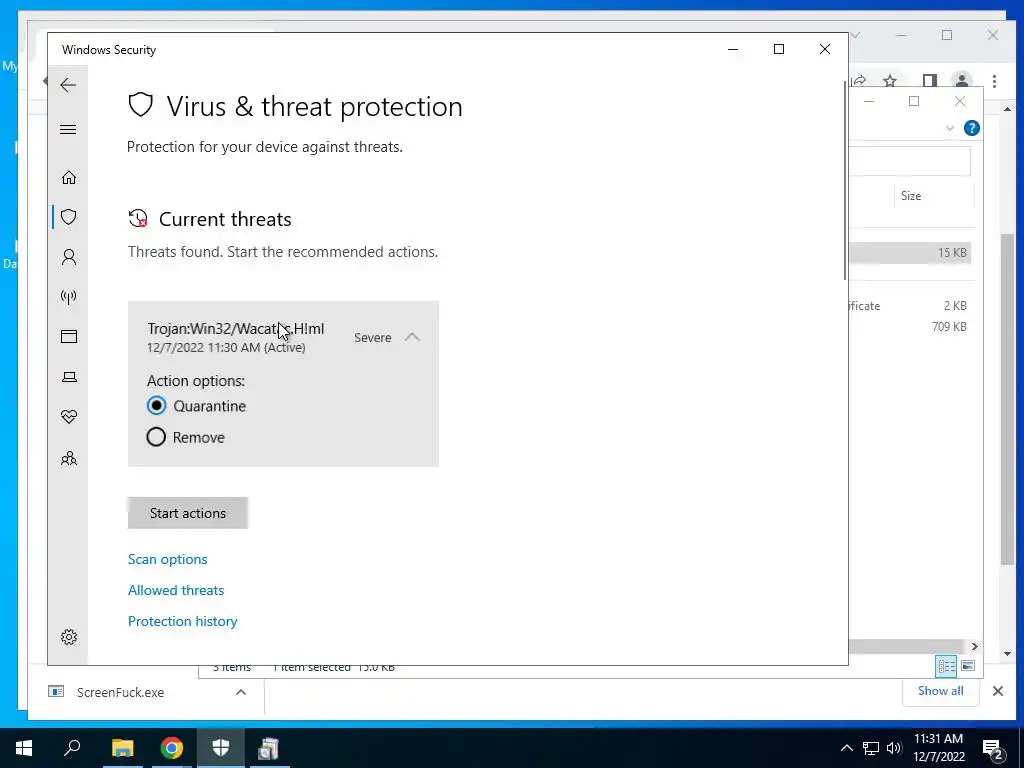Image resolution: width=1024 pixels, height=768 pixels.
Task: Open Chrome's three-dot menu
Action: 994,81
